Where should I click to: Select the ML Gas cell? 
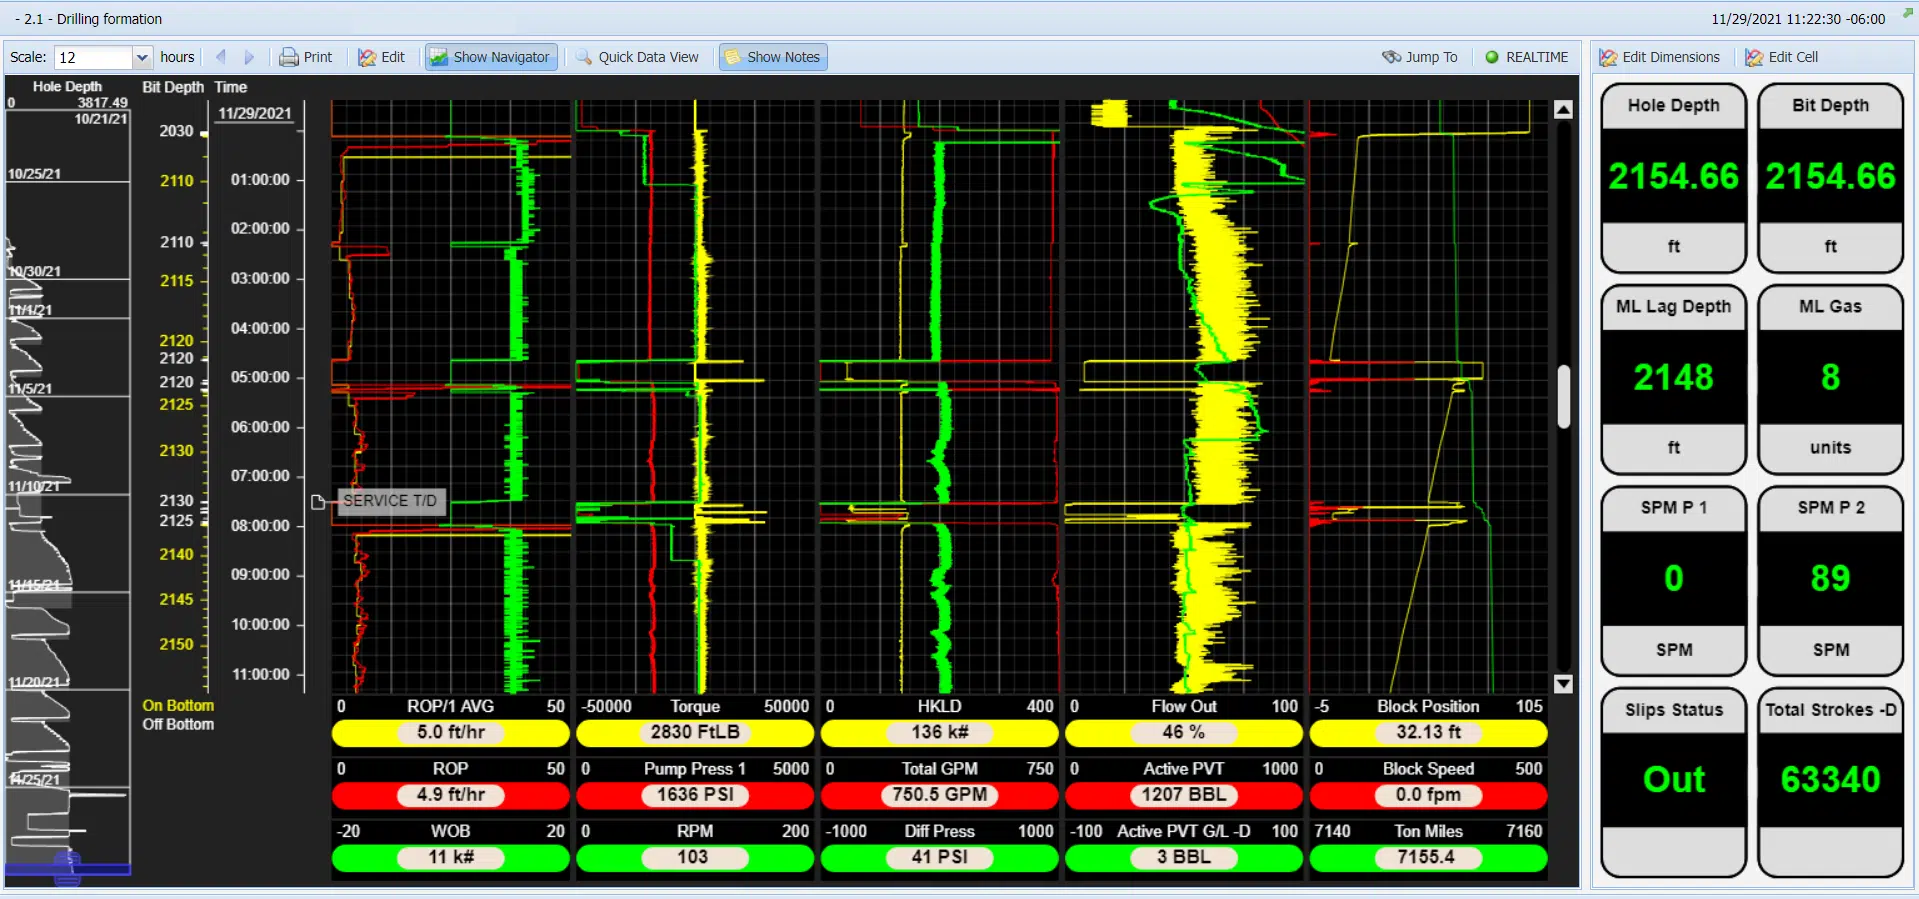tap(1830, 378)
